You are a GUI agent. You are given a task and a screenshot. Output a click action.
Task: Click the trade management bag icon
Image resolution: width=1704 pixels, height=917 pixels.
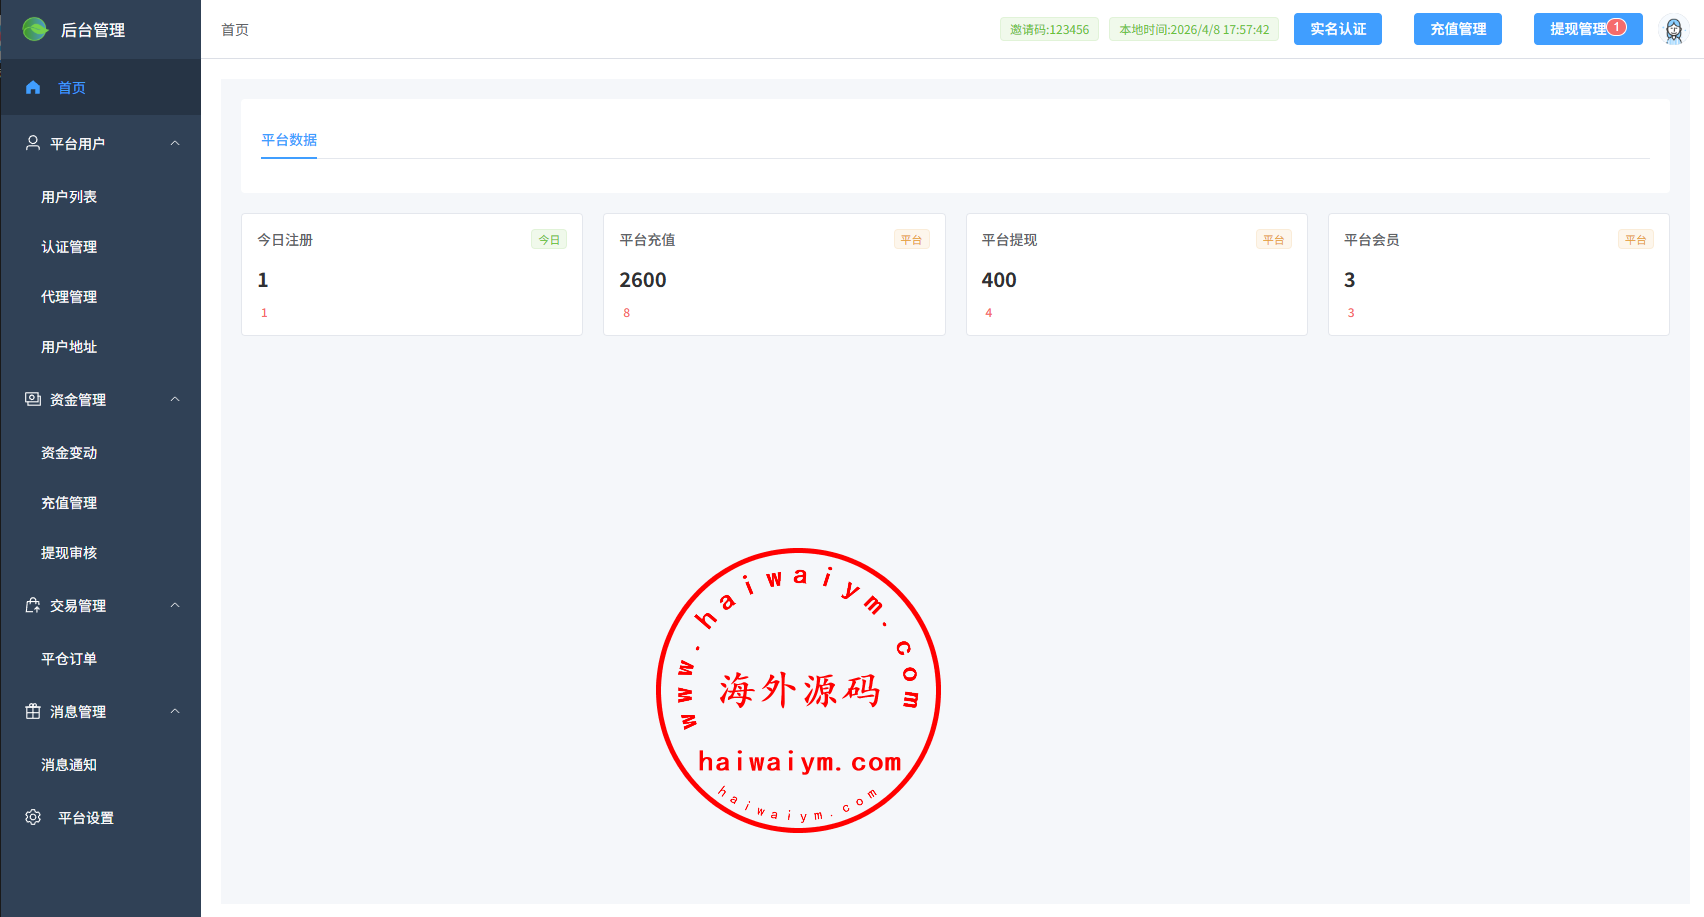(33, 605)
